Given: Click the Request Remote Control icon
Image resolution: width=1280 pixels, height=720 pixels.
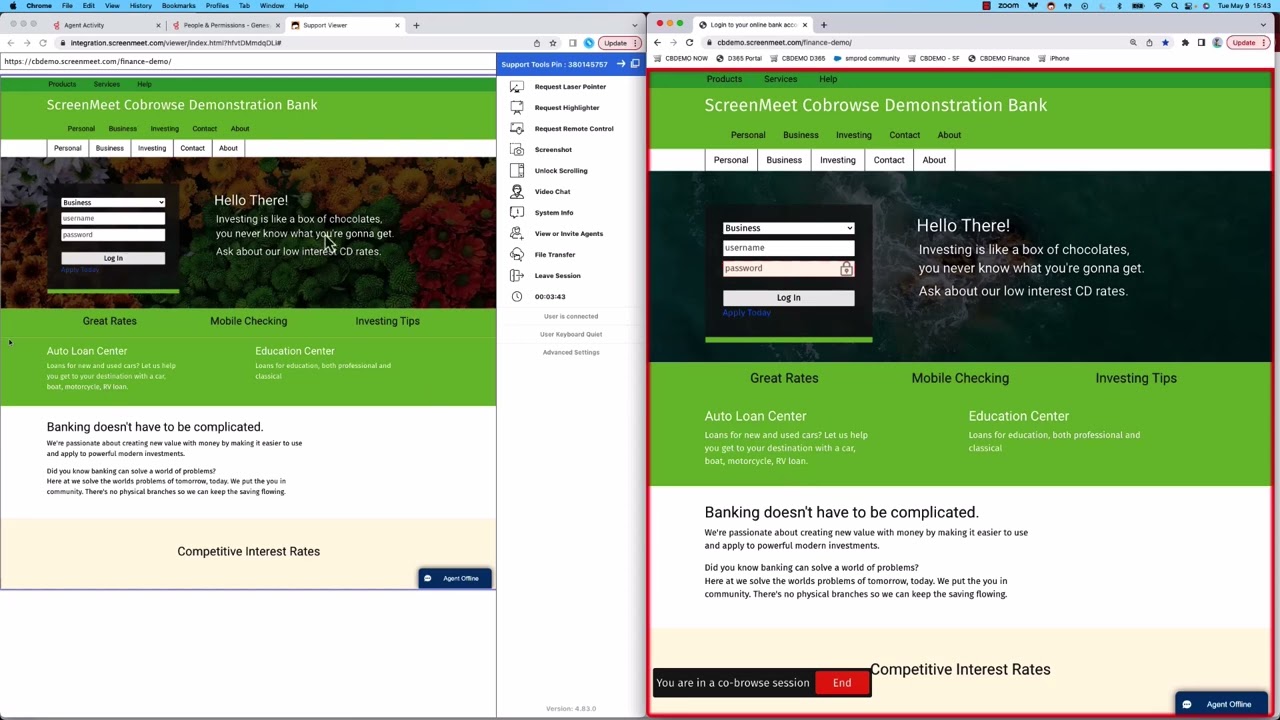Looking at the screenshot, I should 516,128.
